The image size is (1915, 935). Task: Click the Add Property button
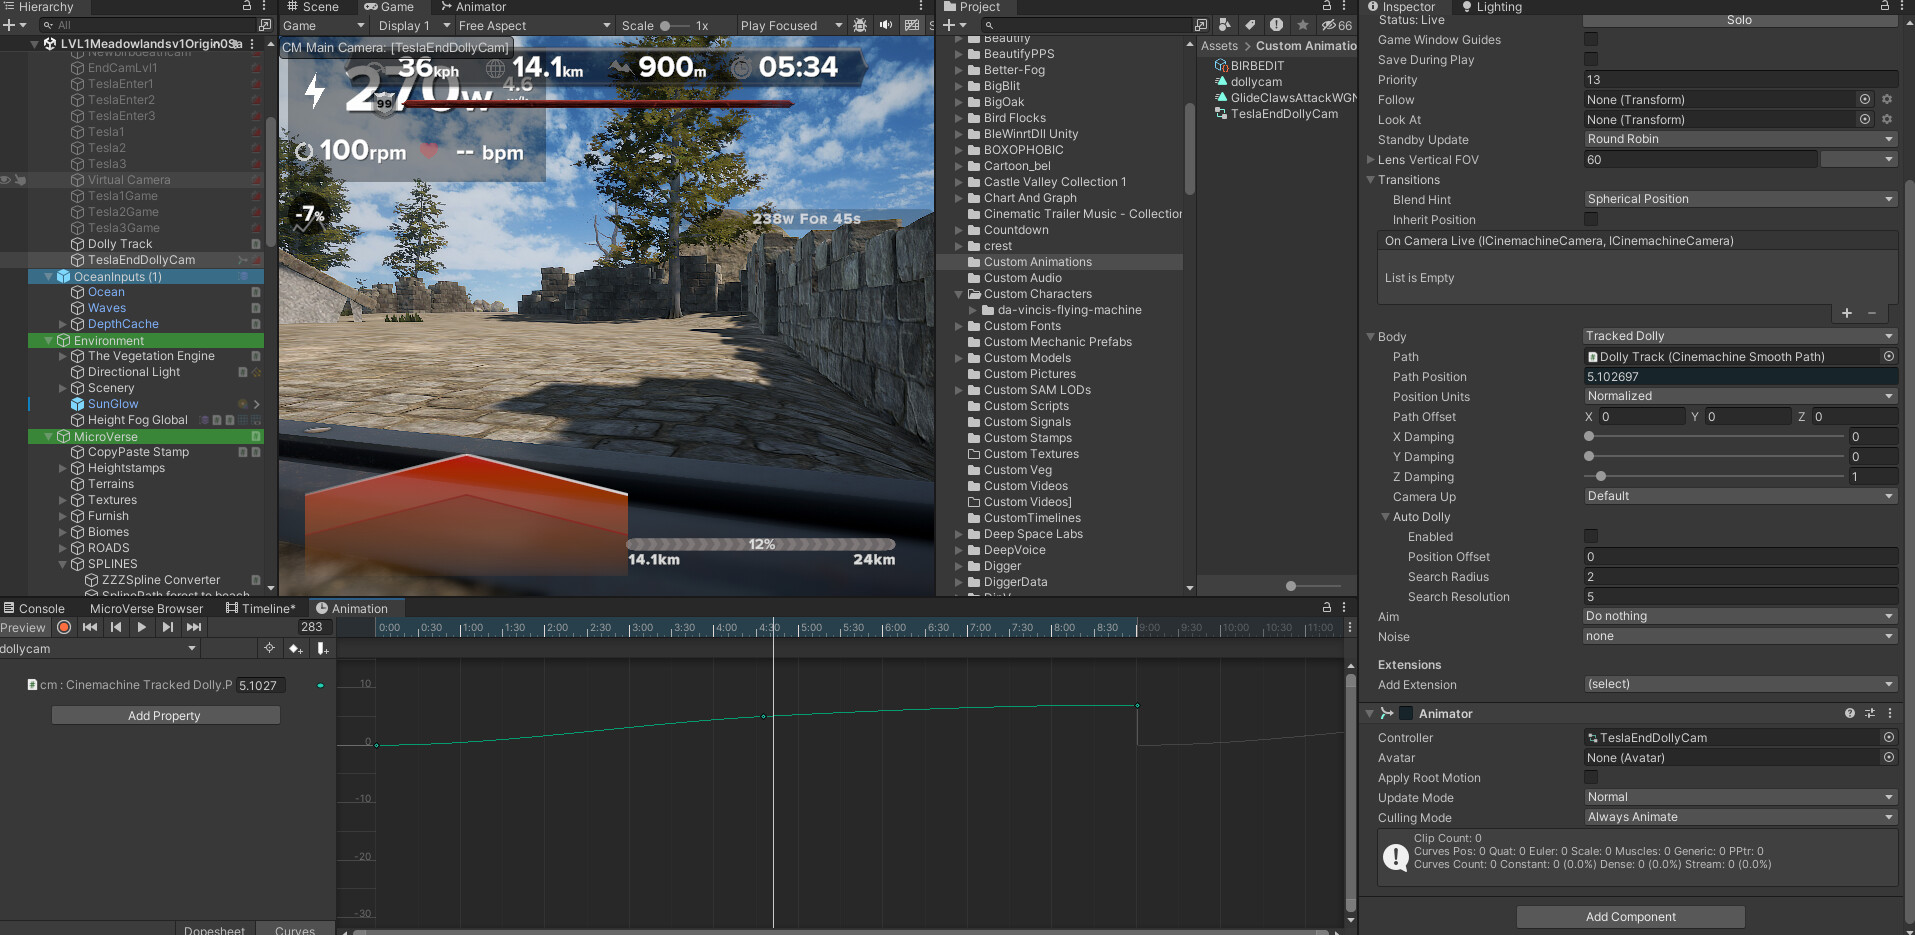tap(165, 715)
